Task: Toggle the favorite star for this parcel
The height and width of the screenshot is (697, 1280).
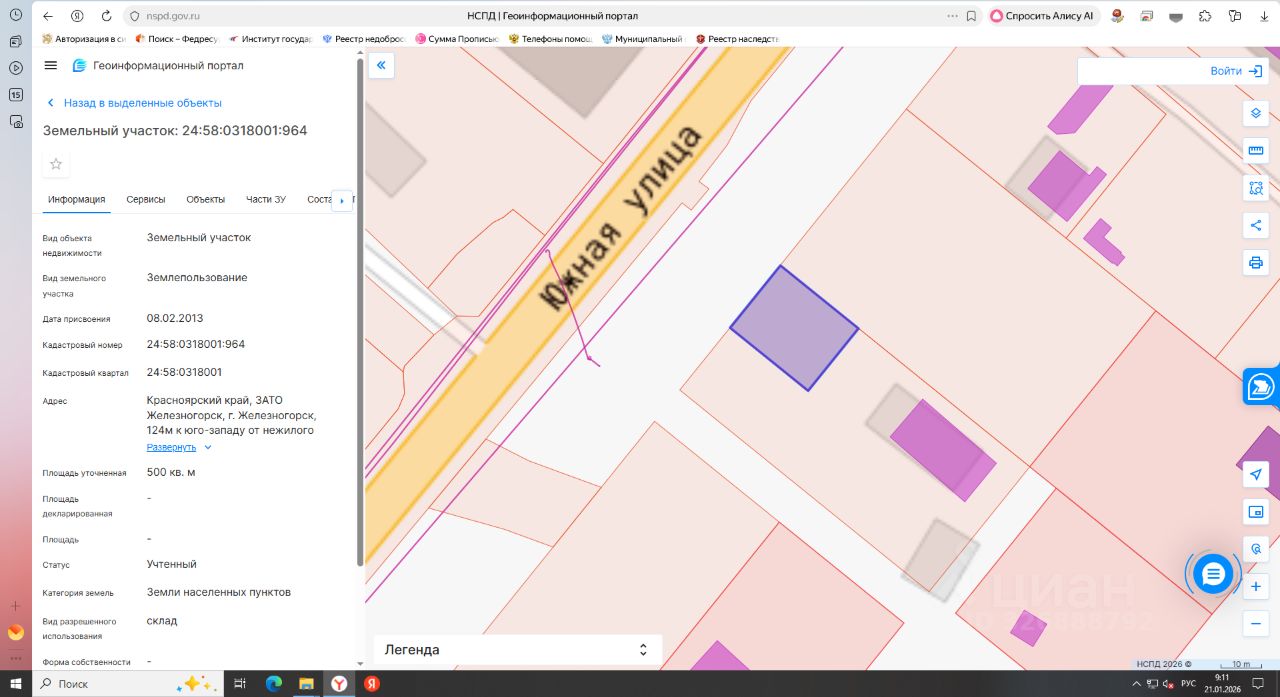Action: (x=56, y=164)
